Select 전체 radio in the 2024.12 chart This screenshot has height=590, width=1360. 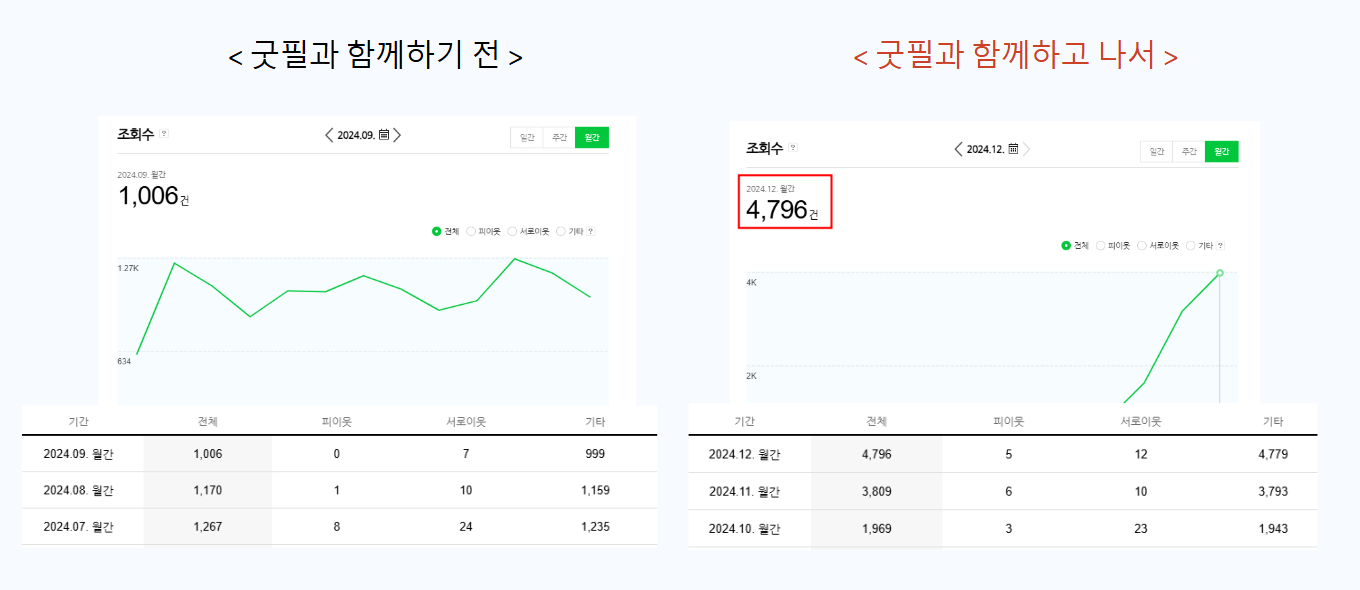(x=1066, y=245)
